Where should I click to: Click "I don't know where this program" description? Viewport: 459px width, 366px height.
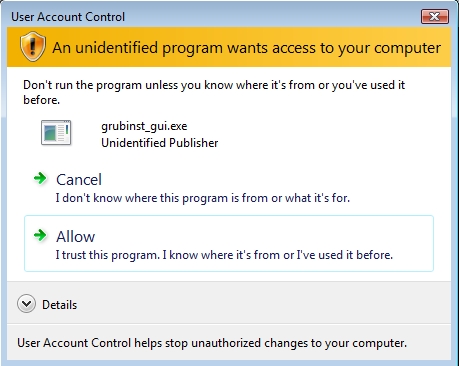(x=203, y=198)
